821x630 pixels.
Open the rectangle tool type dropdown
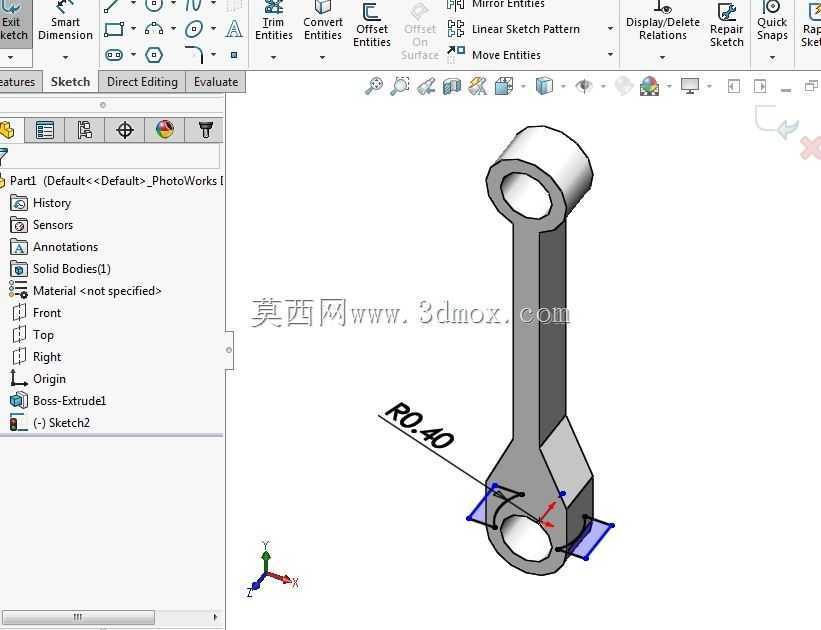tap(133, 29)
